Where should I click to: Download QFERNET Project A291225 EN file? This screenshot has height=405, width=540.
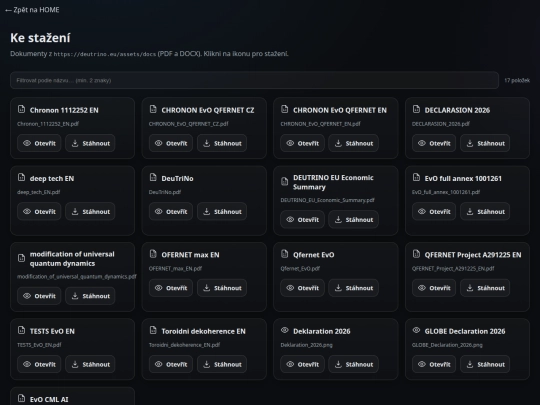point(485,288)
